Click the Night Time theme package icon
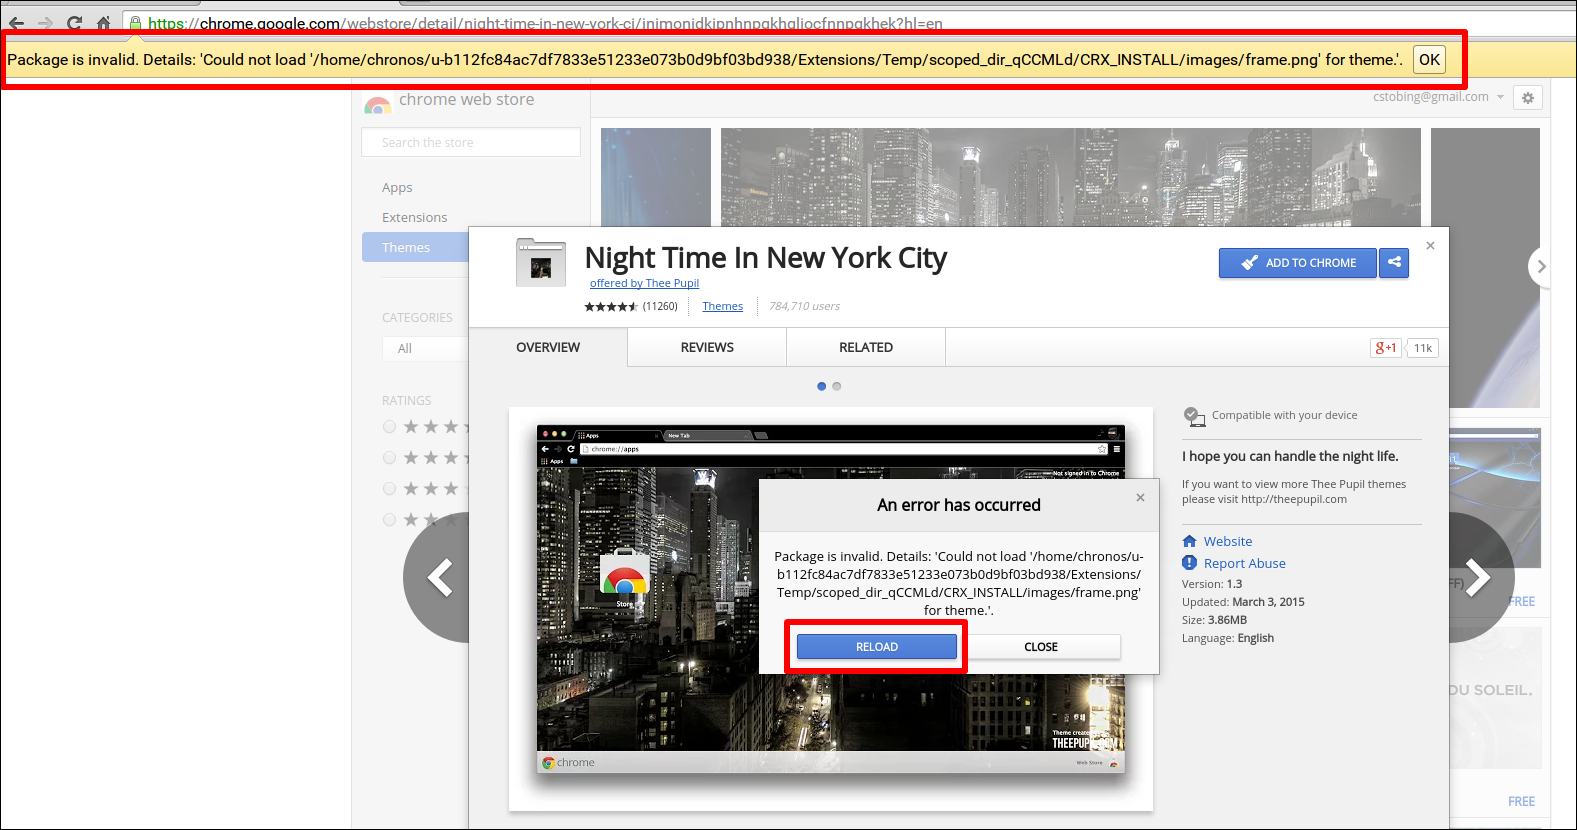 point(541,262)
